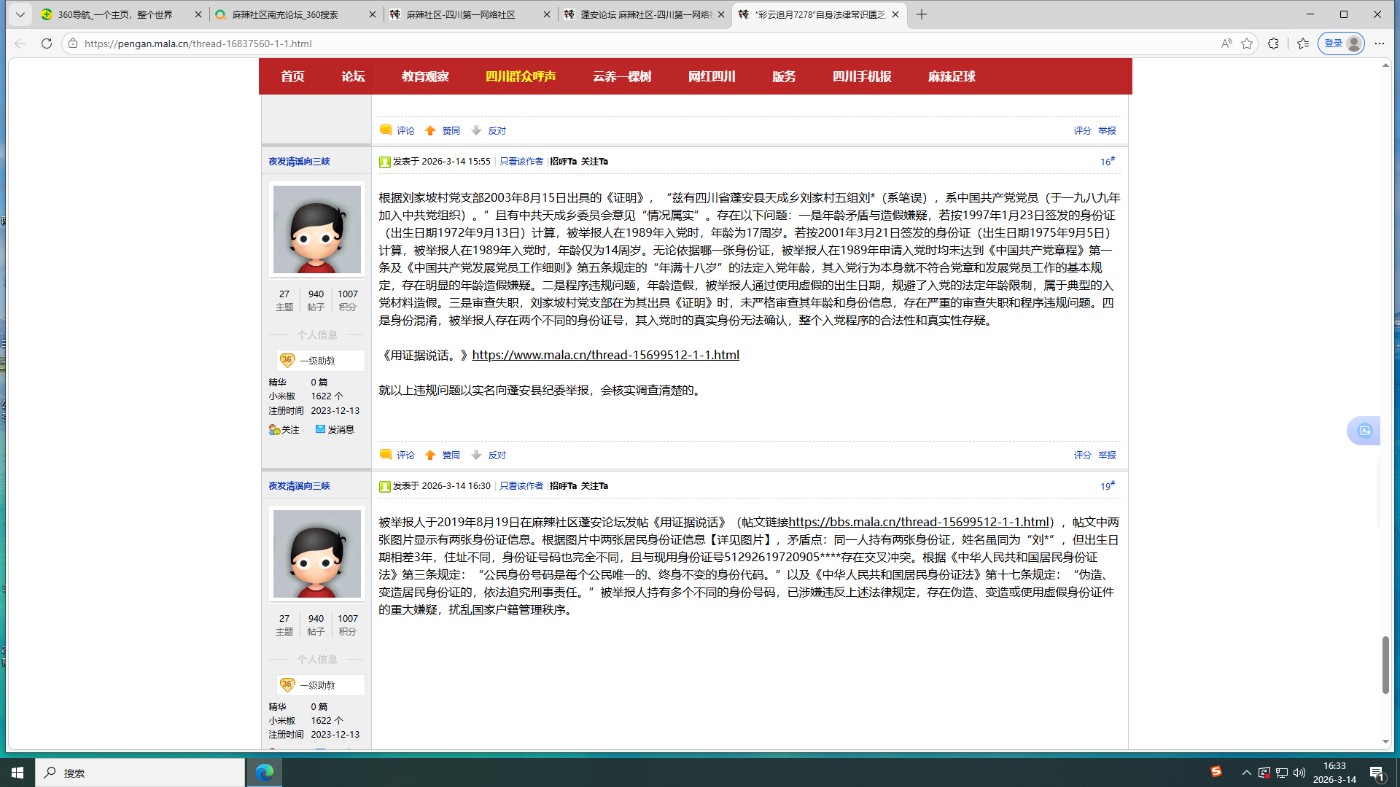Click the floating blue side widget icon
This screenshot has width=1400, height=787.
click(x=1365, y=431)
